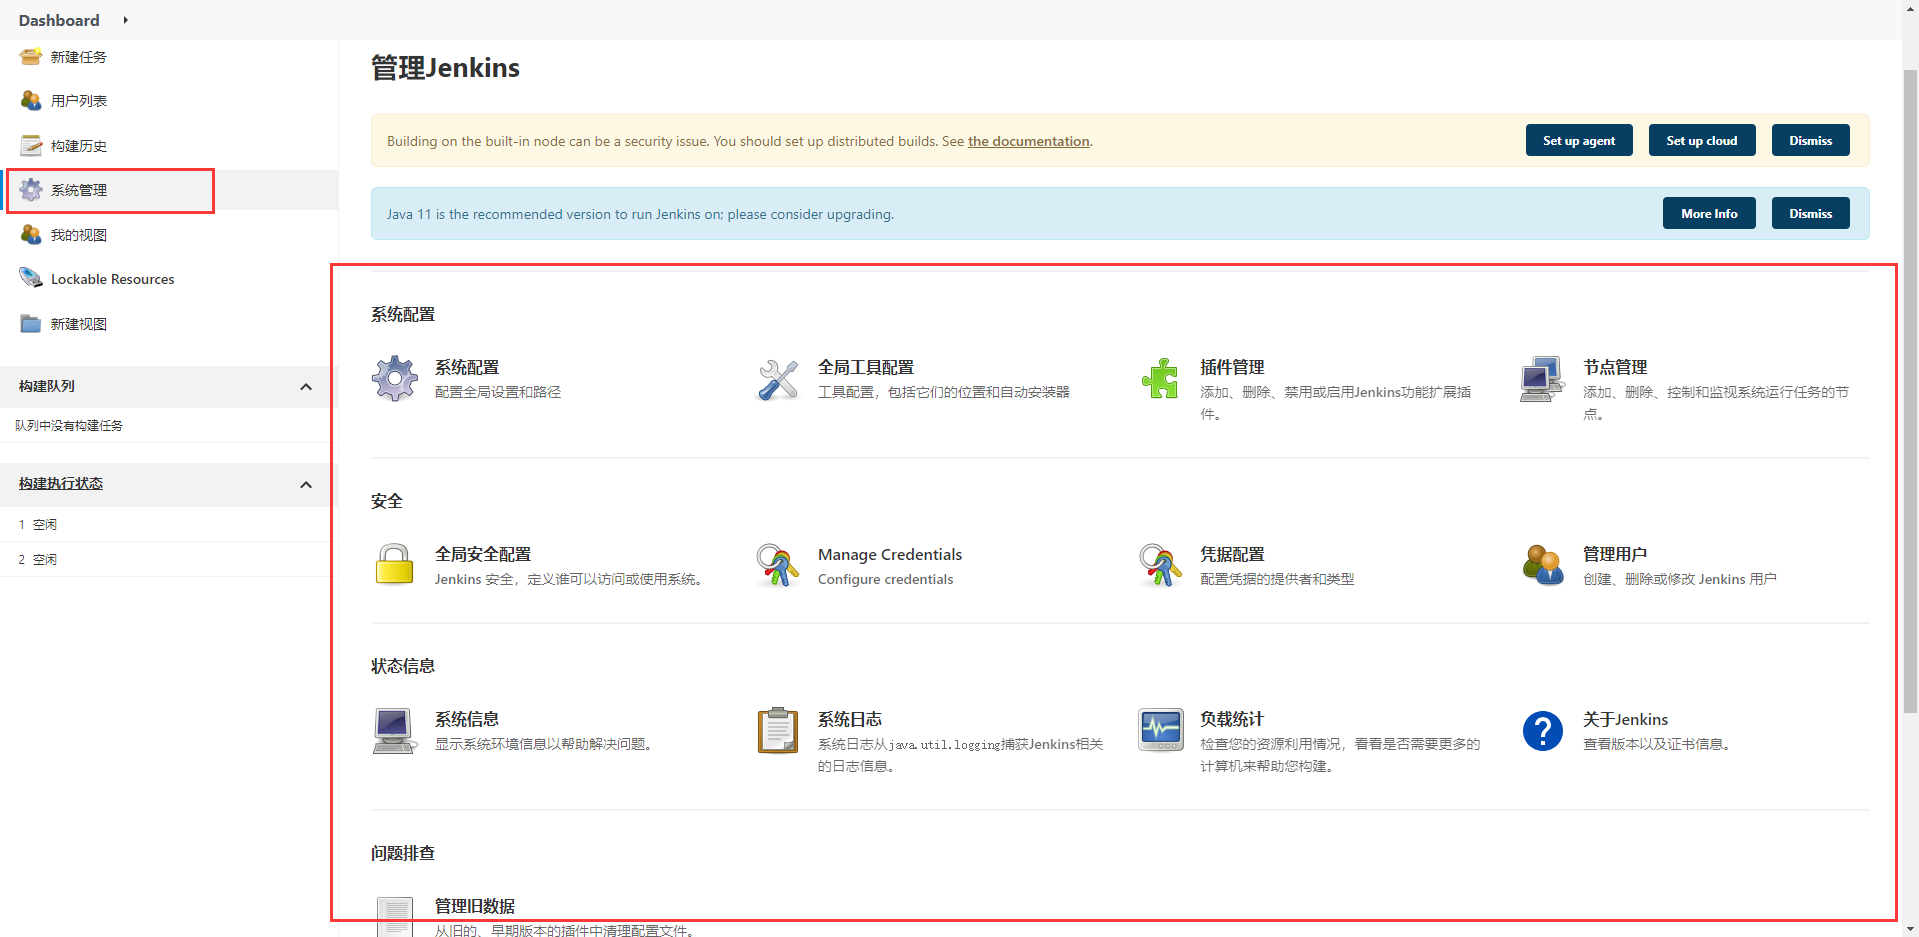Viewport: 1919px width, 937px height.
Task: Click the 凭据配置 keys icon
Action: (x=1160, y=565)
